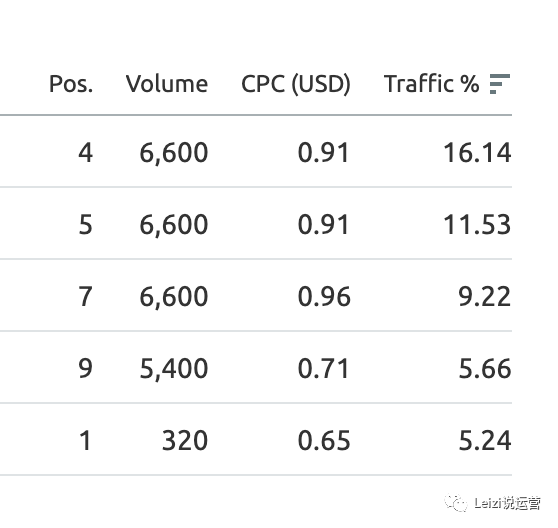Click the 0.71 CPC value

pos(323,368)
